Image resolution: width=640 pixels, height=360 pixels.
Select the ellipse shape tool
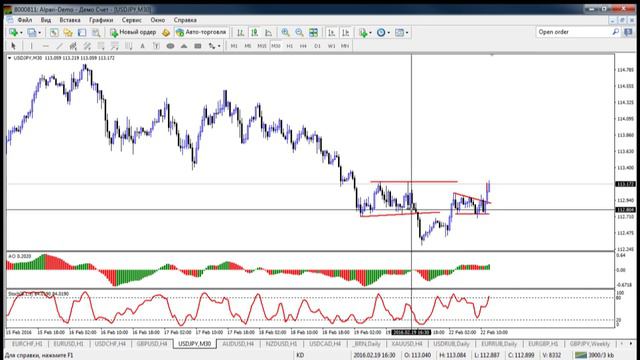(x=170, y=46)
